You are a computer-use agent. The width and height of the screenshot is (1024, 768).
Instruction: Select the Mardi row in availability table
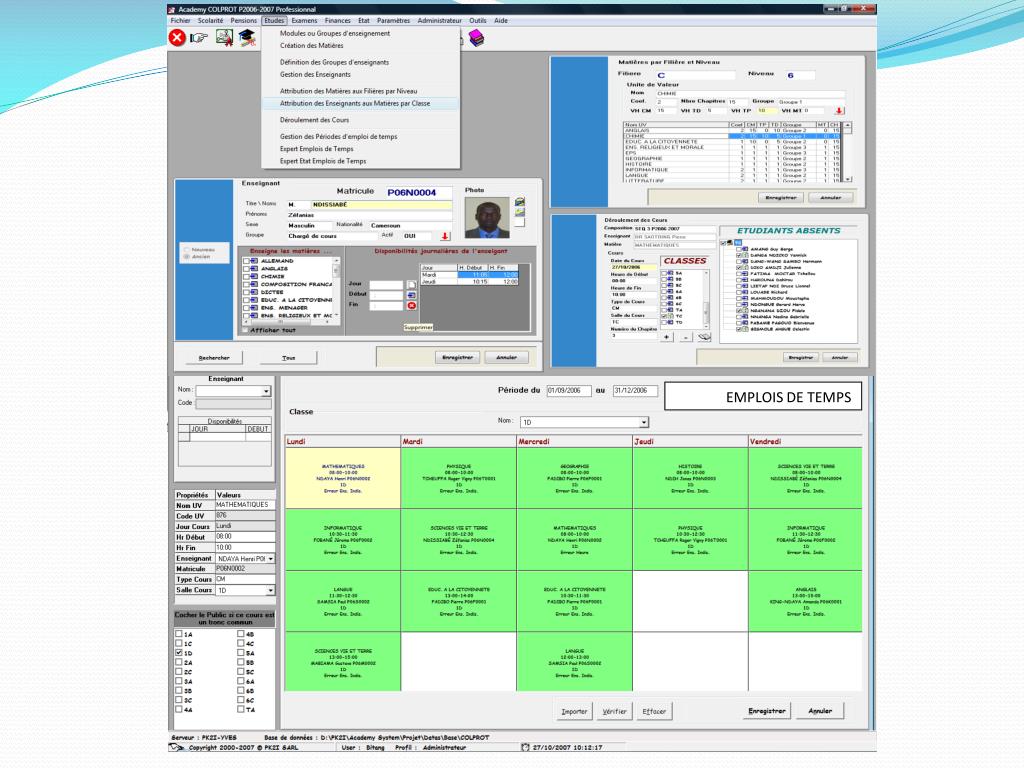[469, 275]
